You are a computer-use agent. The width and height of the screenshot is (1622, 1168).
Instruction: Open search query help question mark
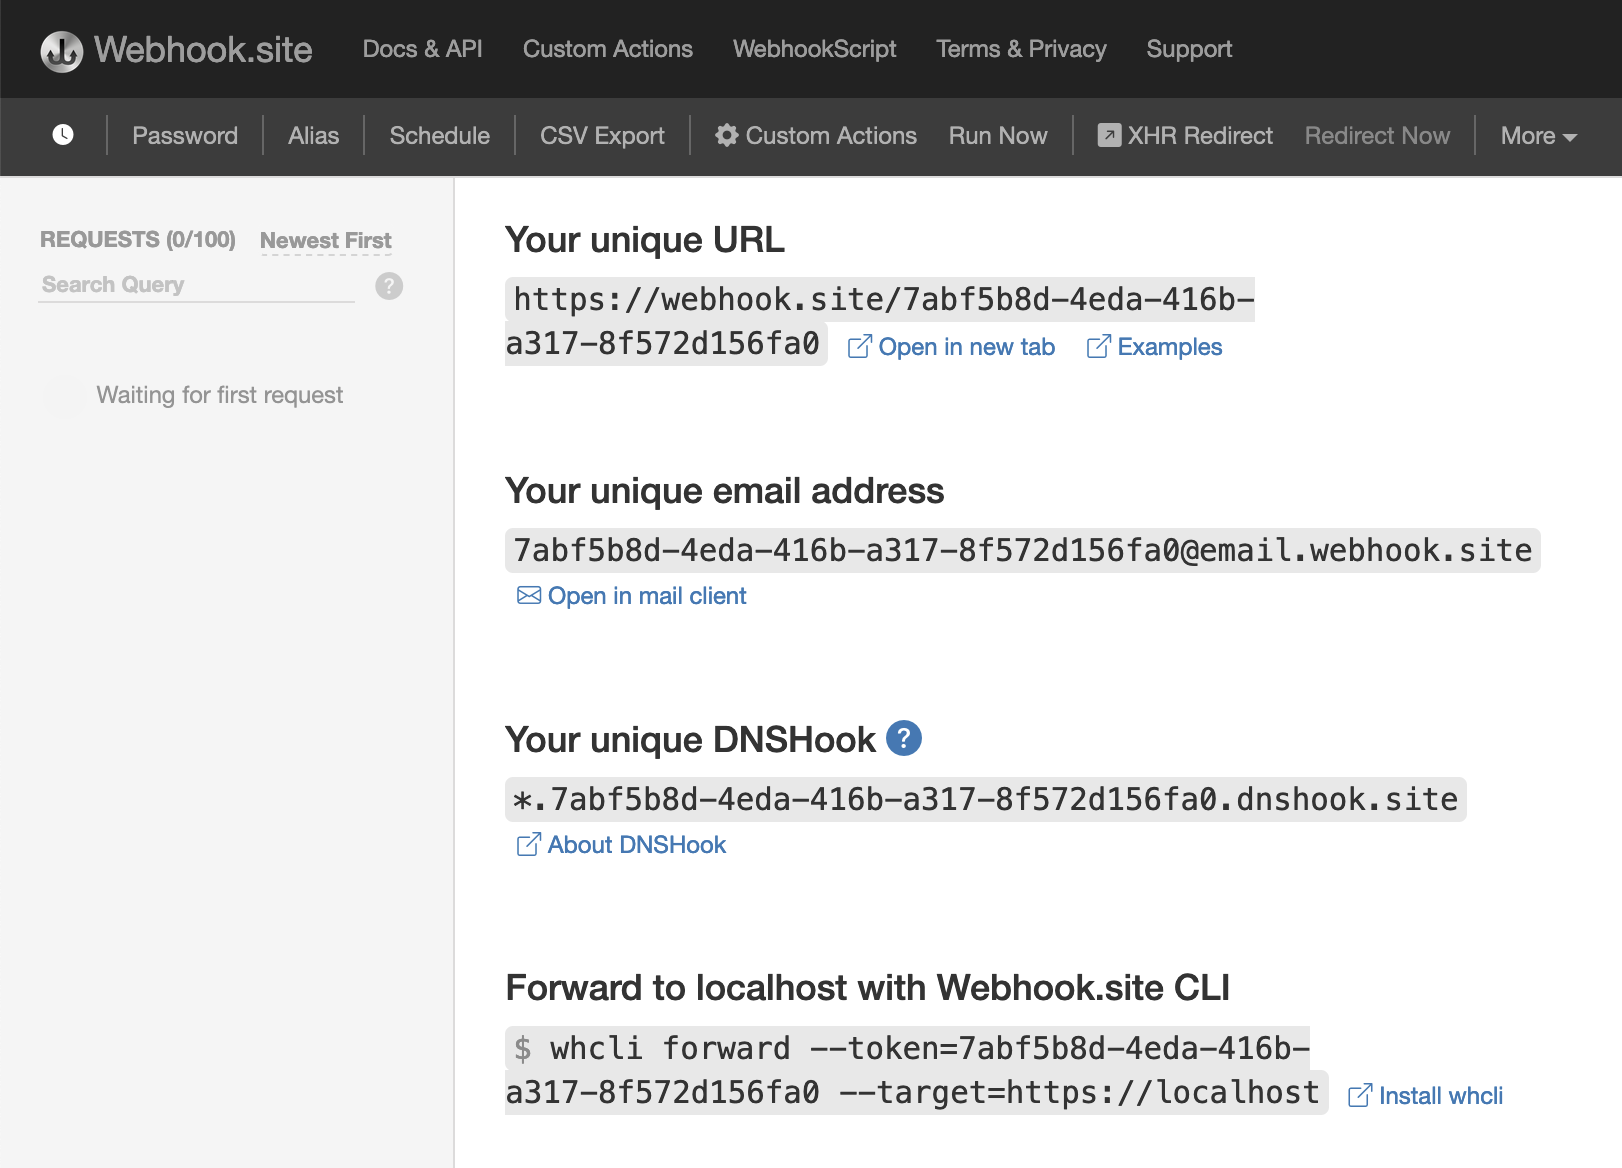pos(389,286)
